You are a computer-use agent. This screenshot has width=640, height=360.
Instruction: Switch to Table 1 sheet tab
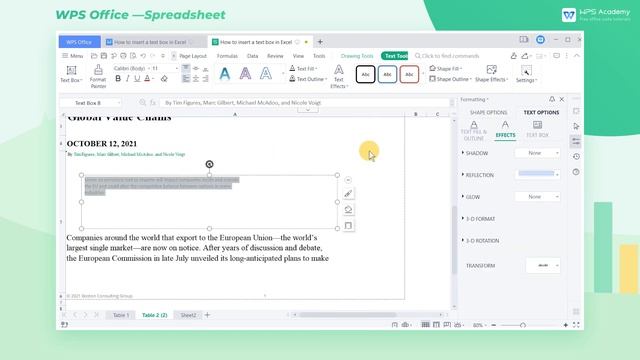(x=121, y=315)
